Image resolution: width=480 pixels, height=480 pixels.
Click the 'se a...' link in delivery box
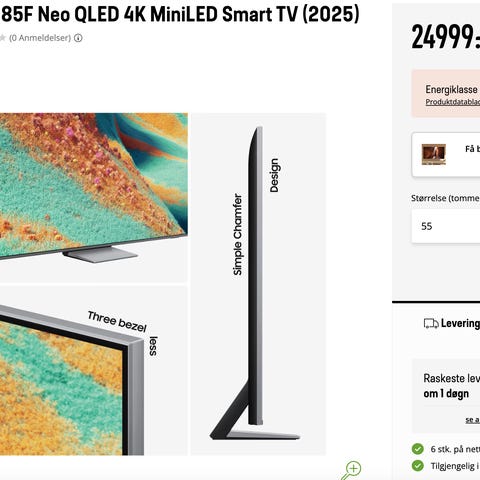coord(473,420)
